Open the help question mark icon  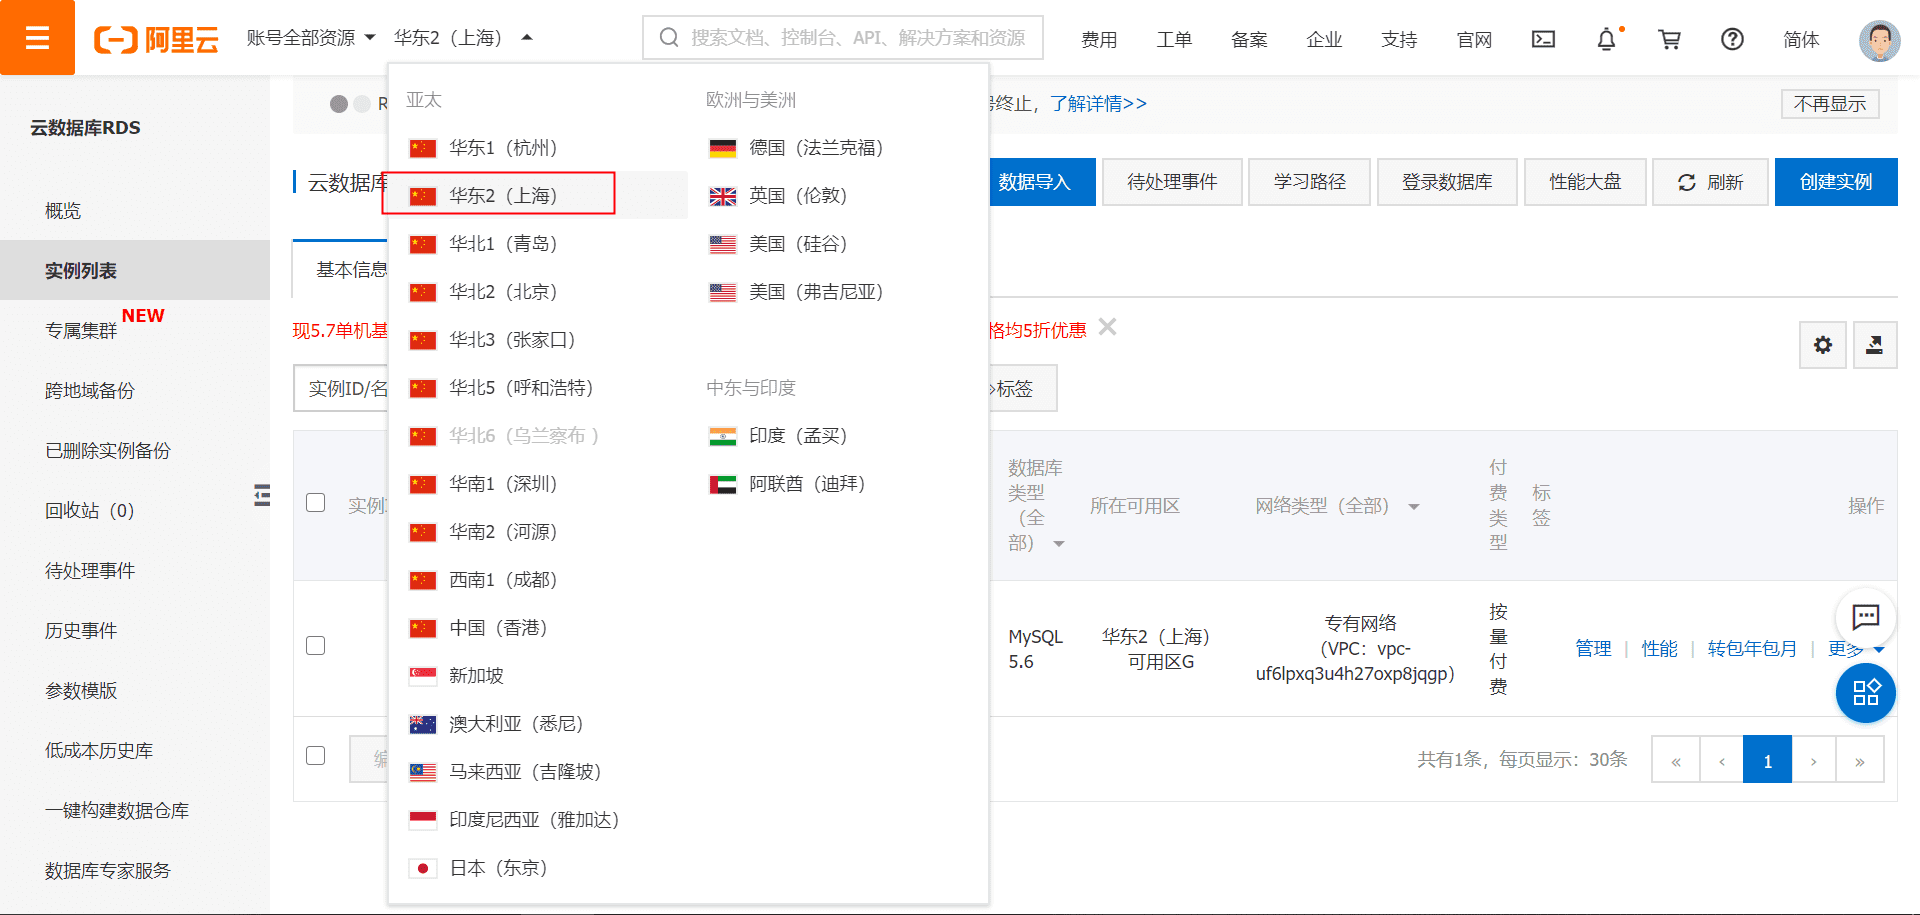[x=1732, y=39]
